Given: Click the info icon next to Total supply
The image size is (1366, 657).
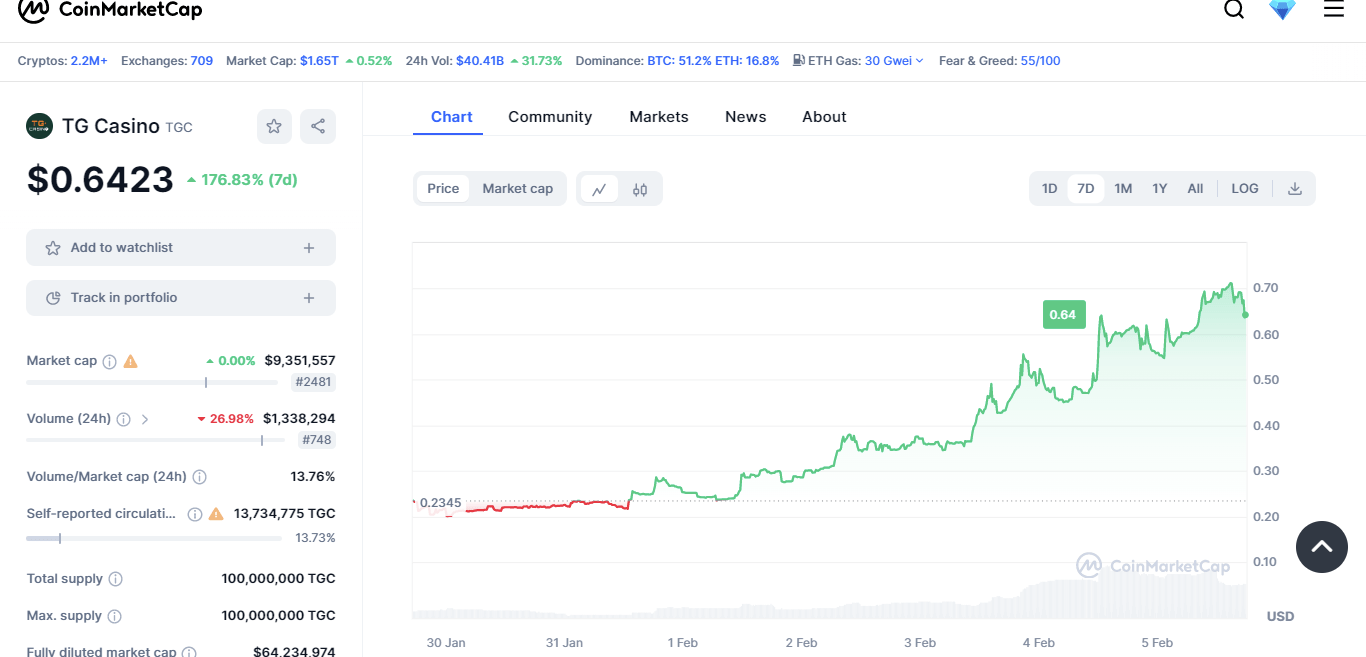Looking at the screenshot, I should click(x=116, y=579).
